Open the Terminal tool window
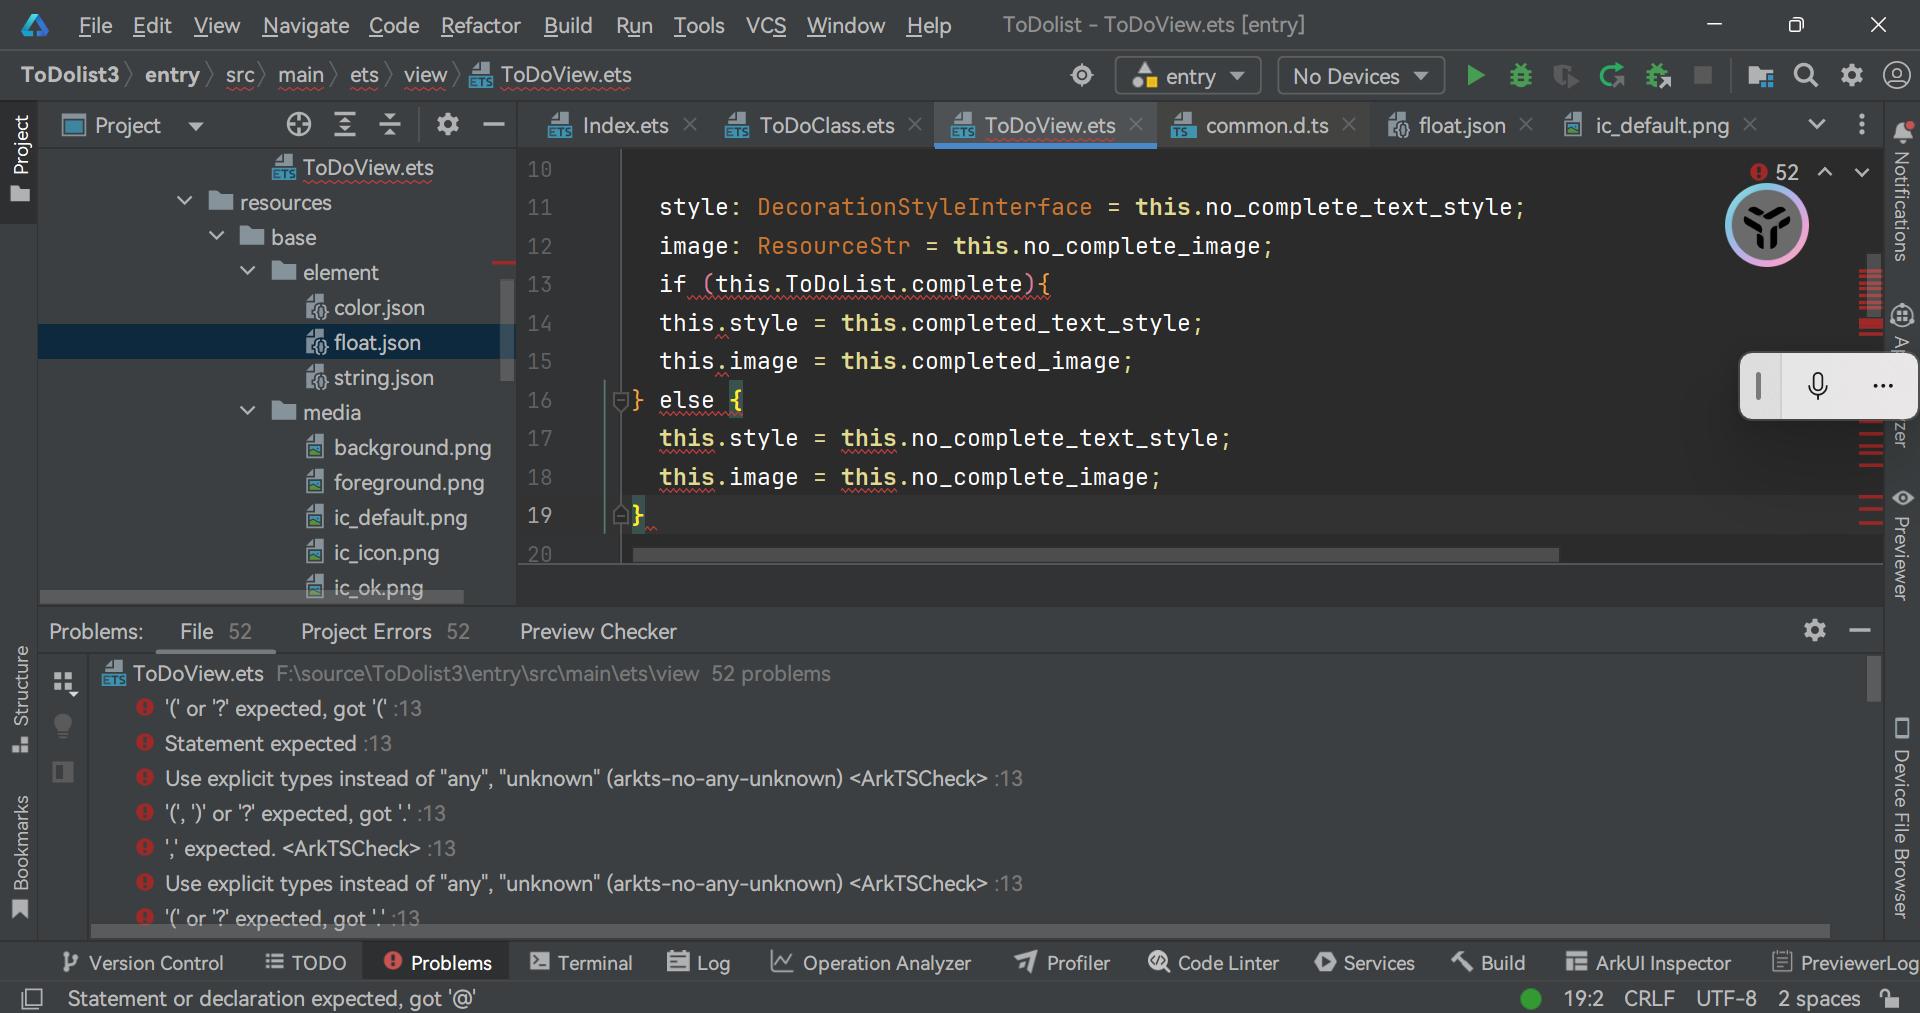This screenshot has height=1013, width=1920. point(581,962)
